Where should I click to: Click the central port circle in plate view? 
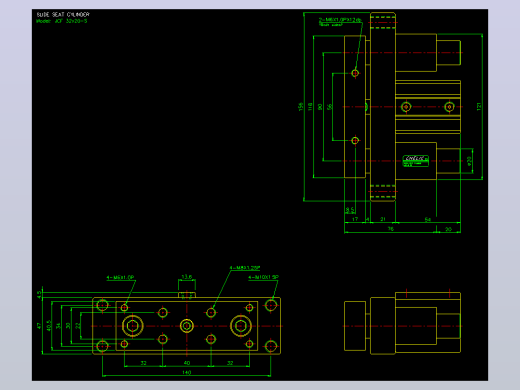(187, 326)
